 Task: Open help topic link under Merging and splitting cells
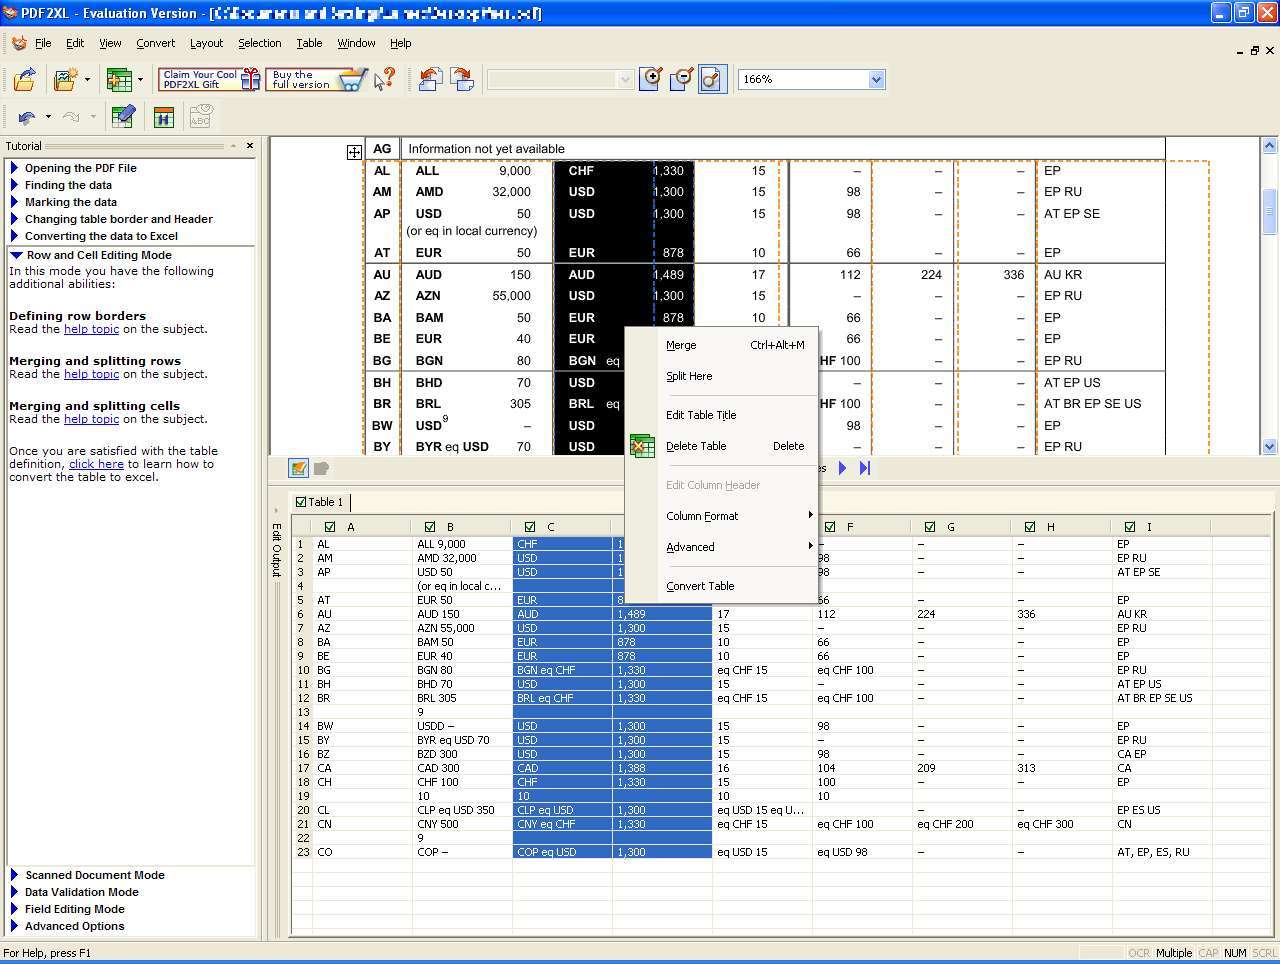point(91,419)
